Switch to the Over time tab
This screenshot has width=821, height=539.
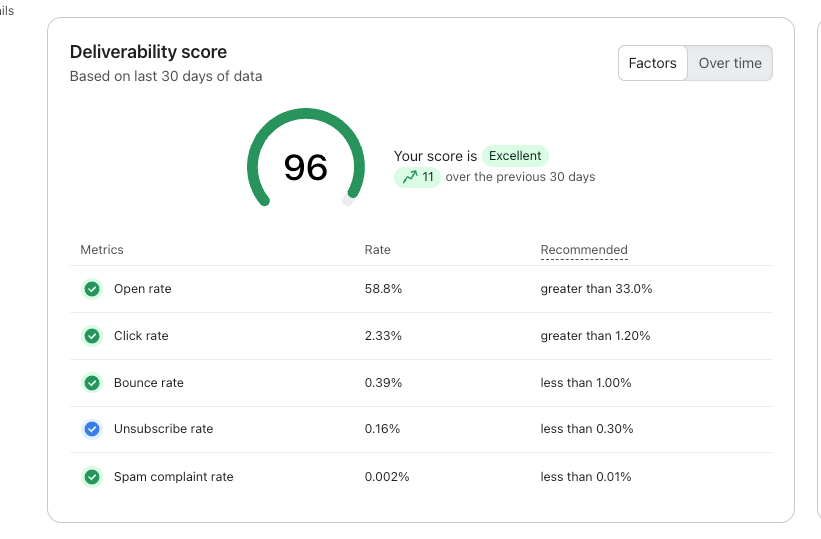pyautogui.click(x=730, y=63)
